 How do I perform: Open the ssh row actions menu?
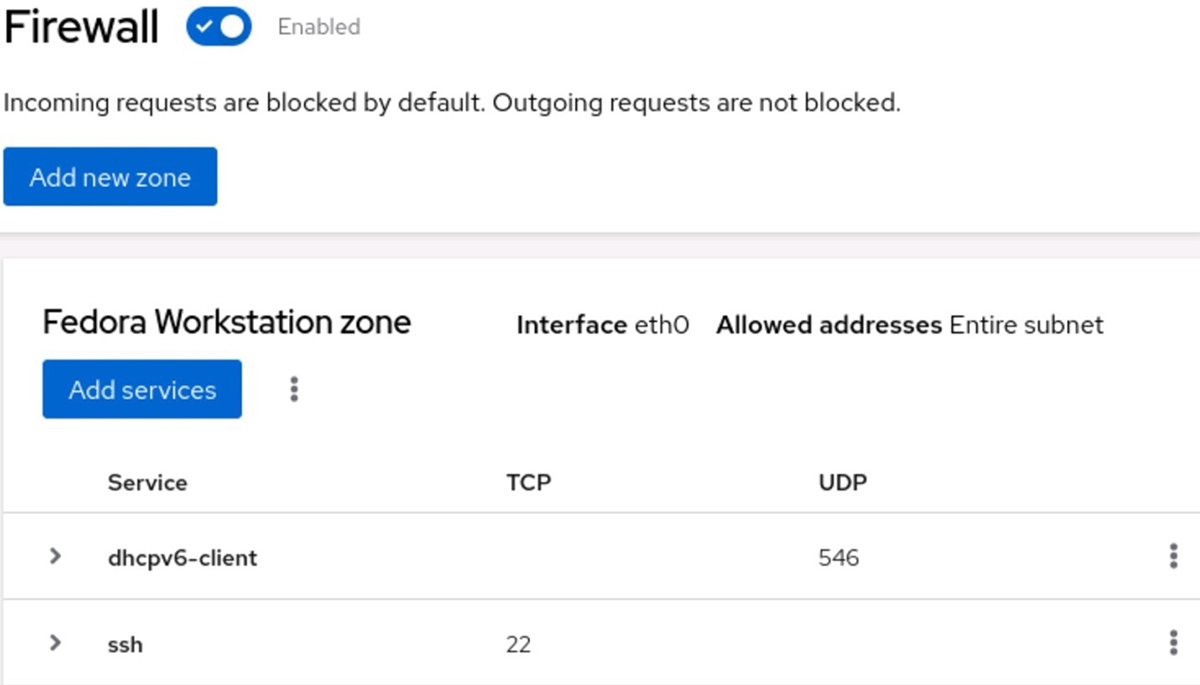[1173, 643]
